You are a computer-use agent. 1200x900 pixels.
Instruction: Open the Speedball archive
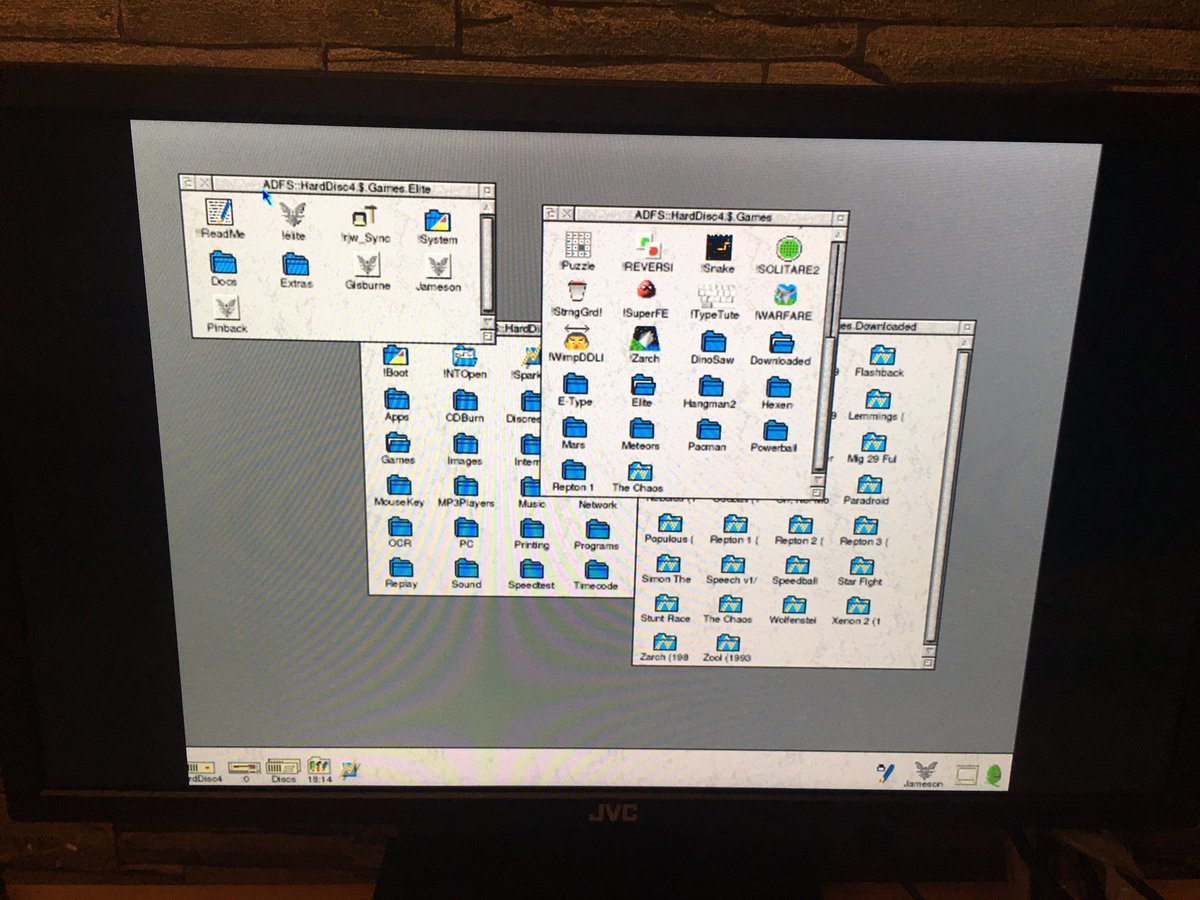pos(796,564)
